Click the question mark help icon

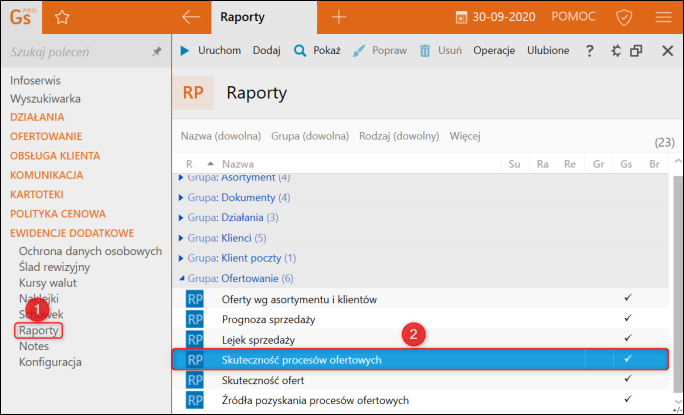coord(589,51)
